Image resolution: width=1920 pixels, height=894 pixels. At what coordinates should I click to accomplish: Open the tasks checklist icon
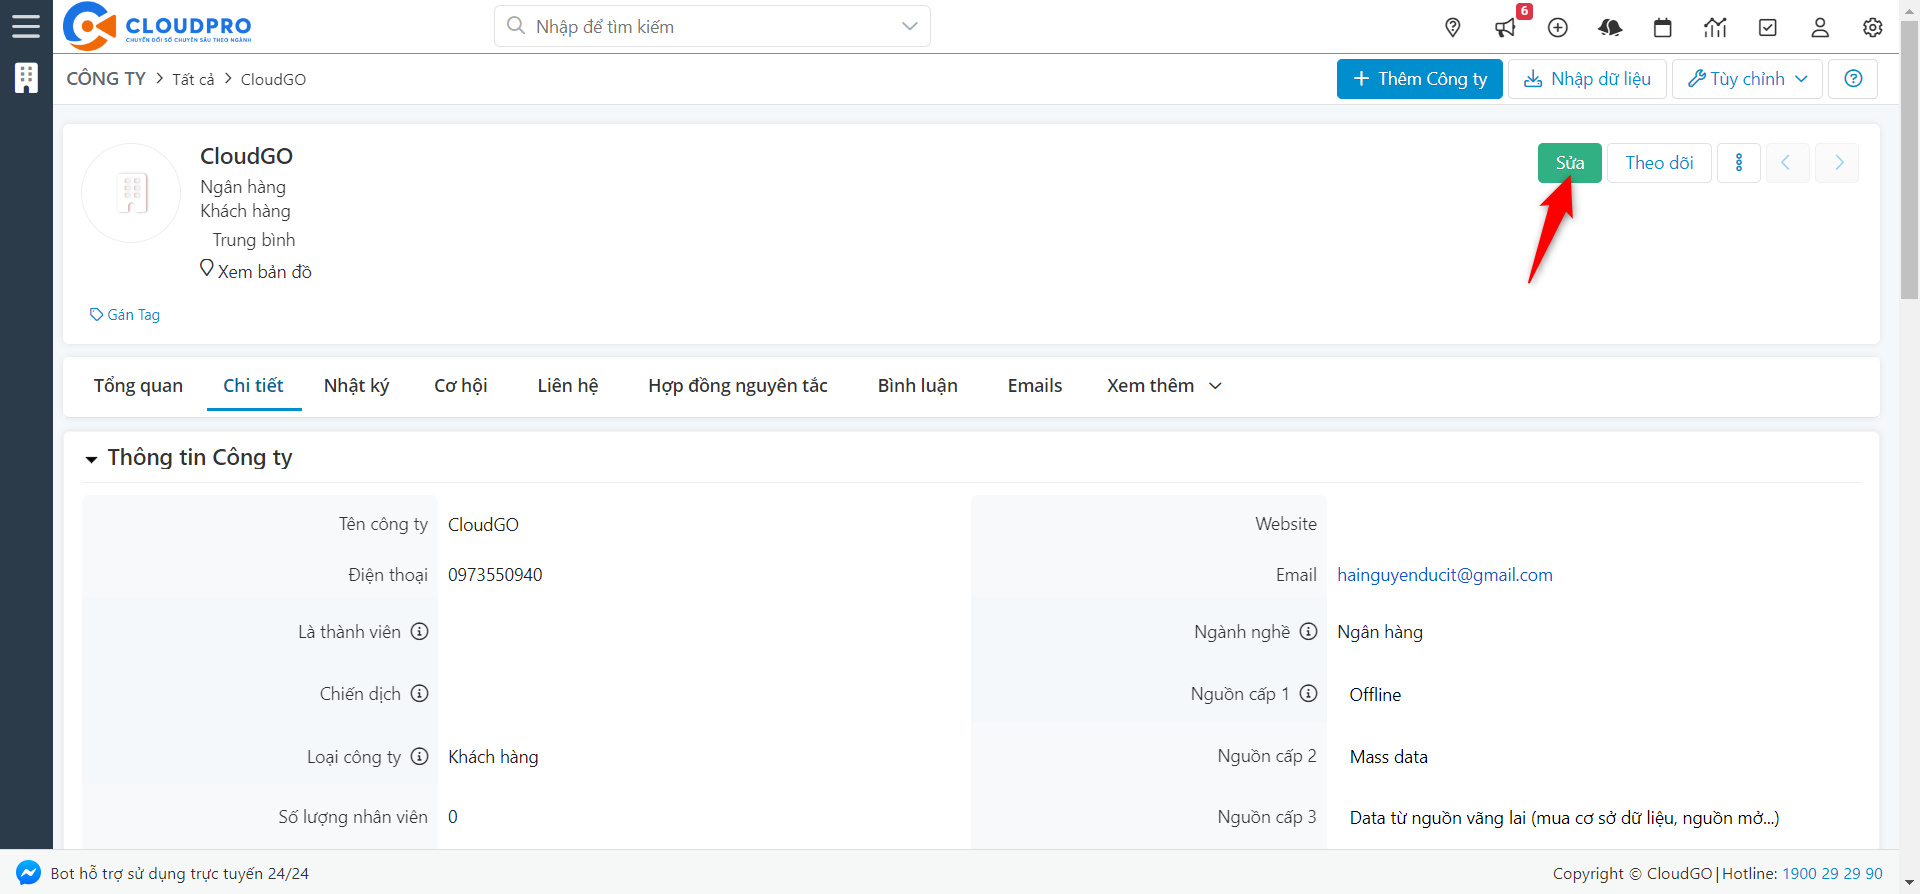coord(1768,28)
